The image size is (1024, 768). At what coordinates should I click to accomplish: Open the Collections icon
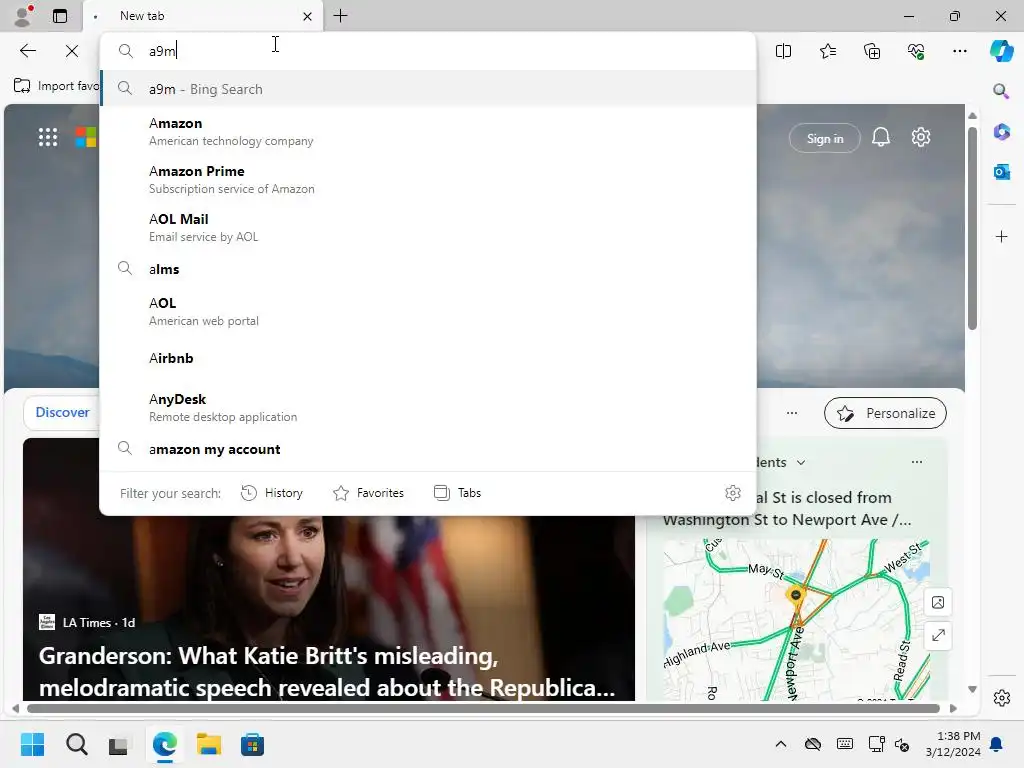pos(872,51)
